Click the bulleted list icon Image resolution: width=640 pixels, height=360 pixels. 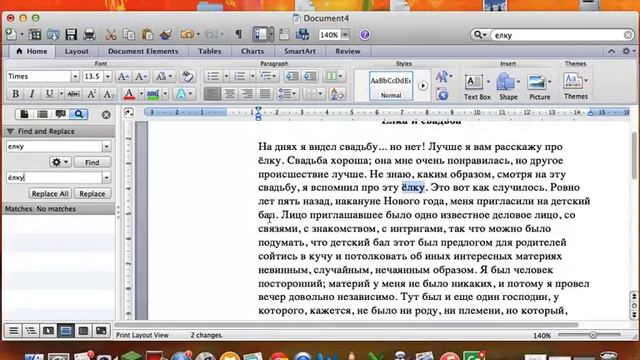213,76
